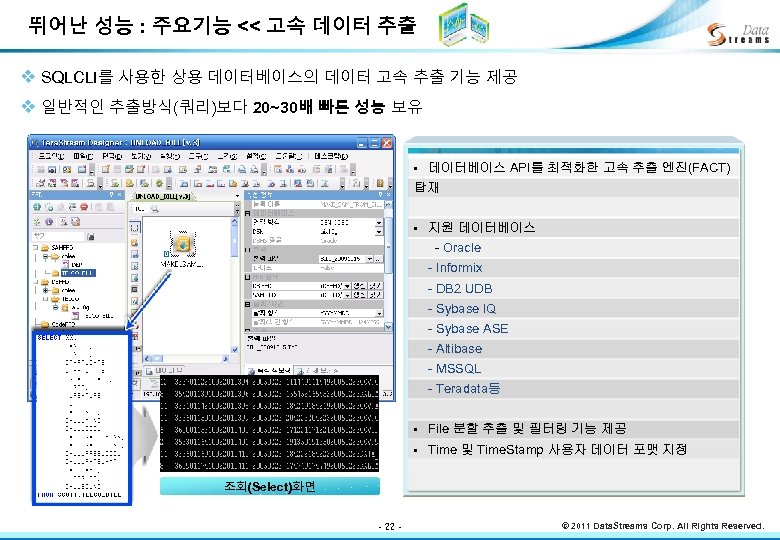Close the left project tree panel

click(x=119, y=194)
